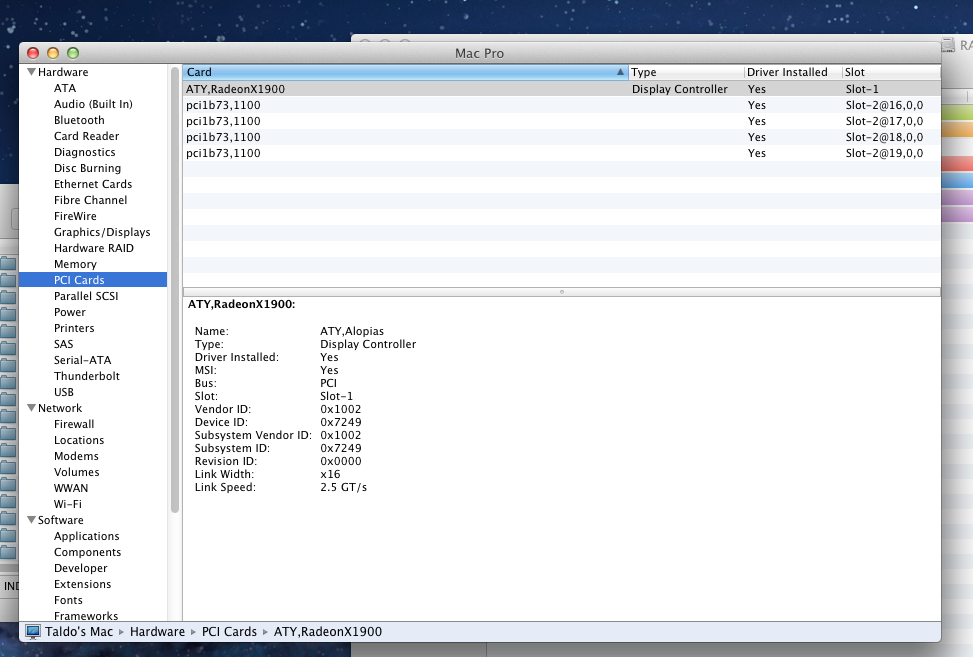Select Fibre Channel in sidebar
Screen dimensions: 973x657
click(91, 200)
